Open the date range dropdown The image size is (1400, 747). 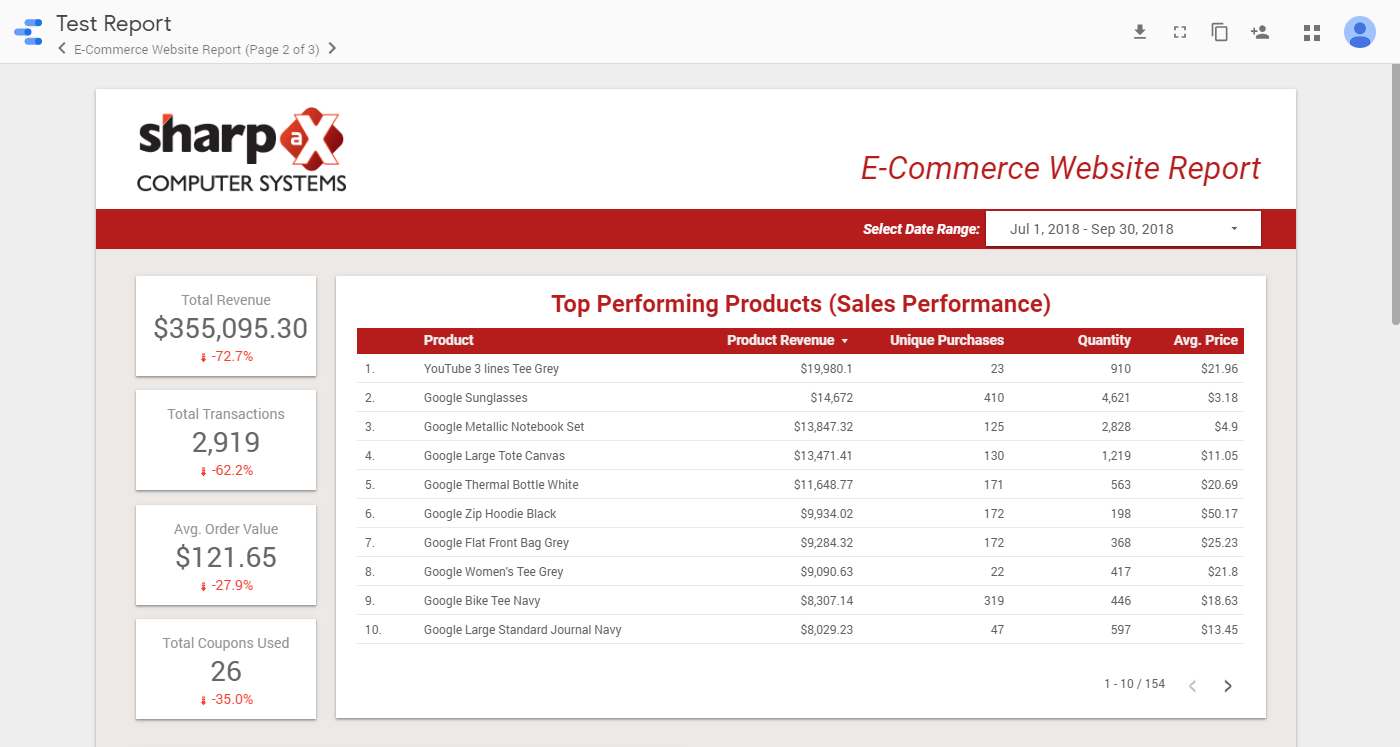tap(1123, 229)
